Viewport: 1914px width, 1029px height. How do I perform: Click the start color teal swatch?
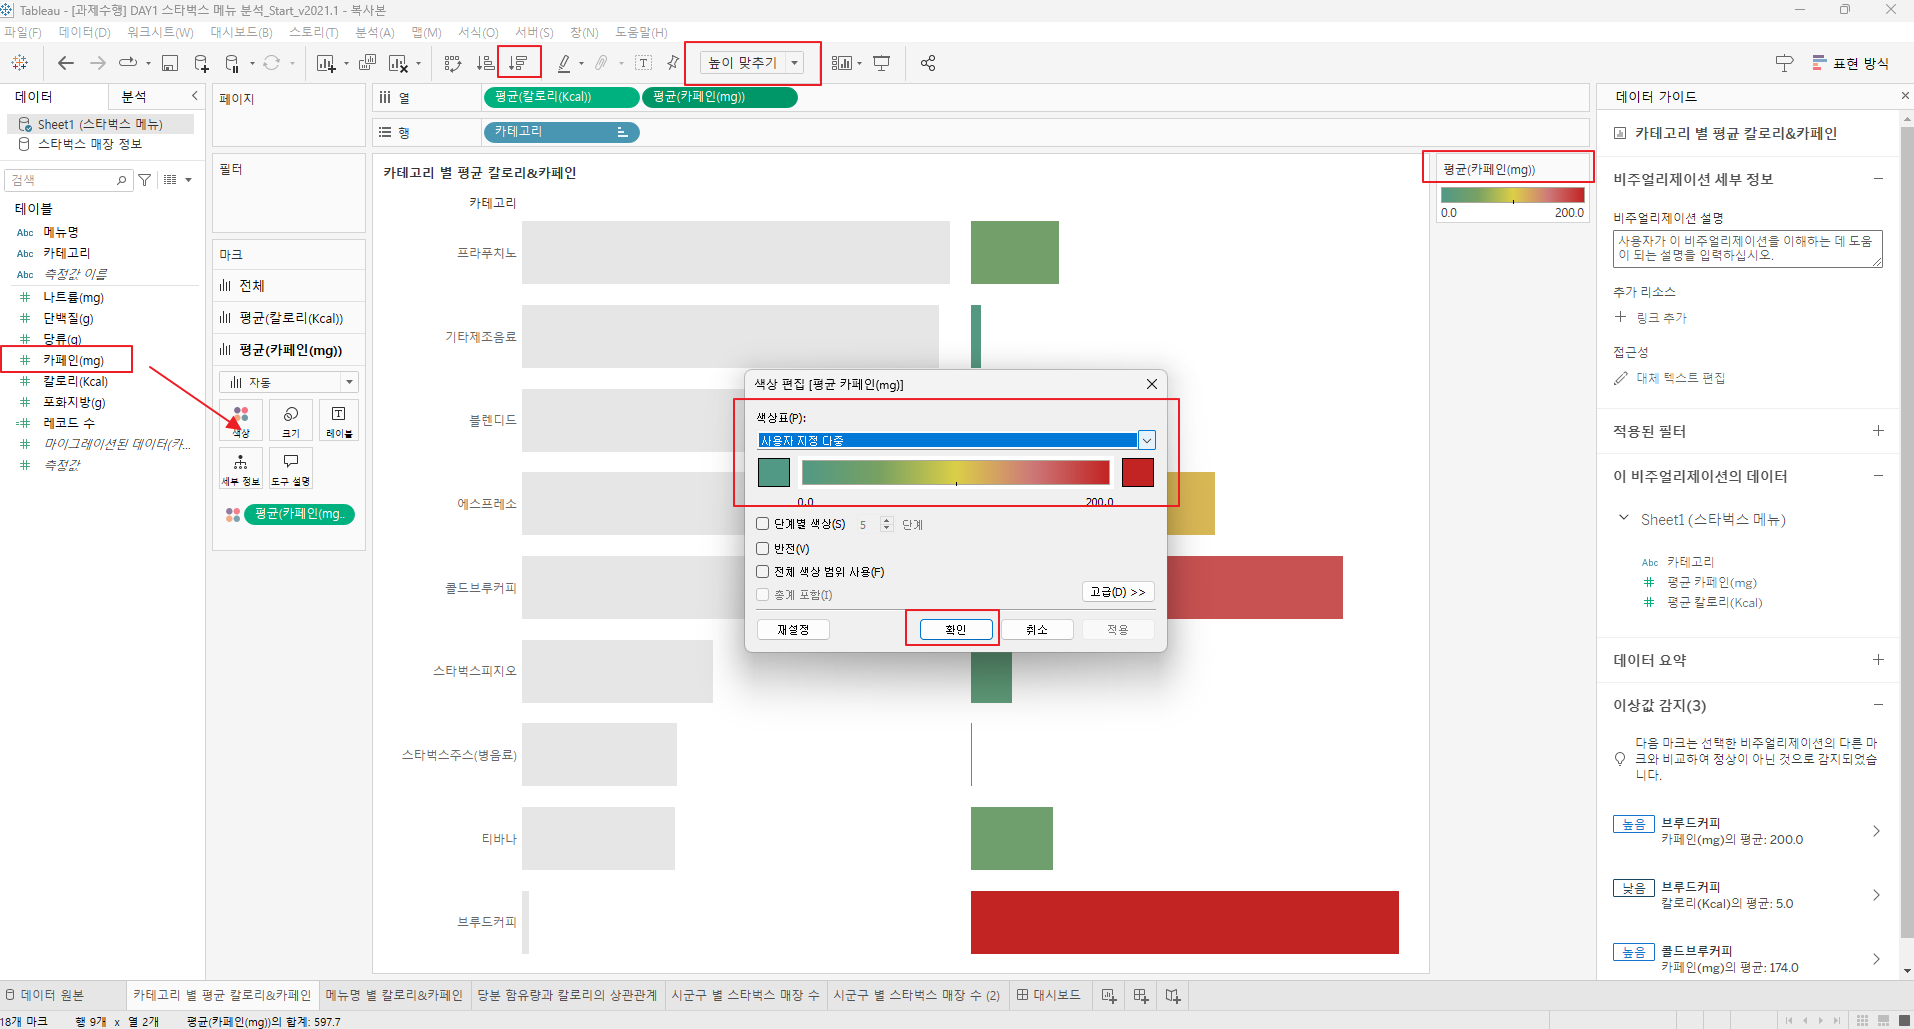pyautogui.click(x=774, y=472)
